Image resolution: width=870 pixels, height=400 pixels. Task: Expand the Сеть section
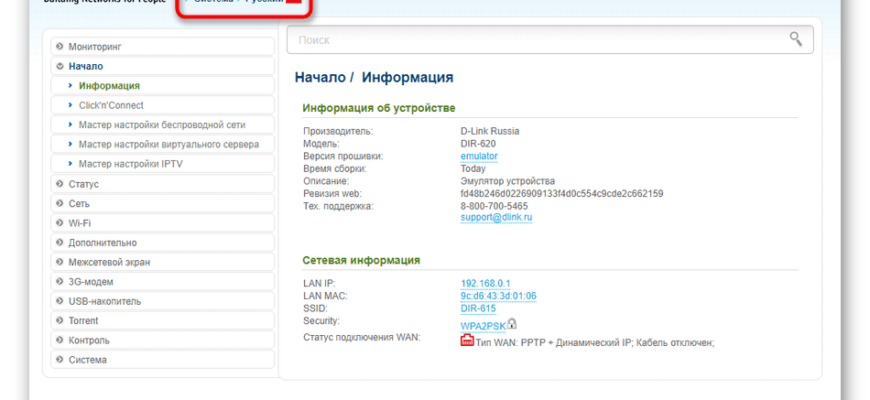[x=163, y=204]
